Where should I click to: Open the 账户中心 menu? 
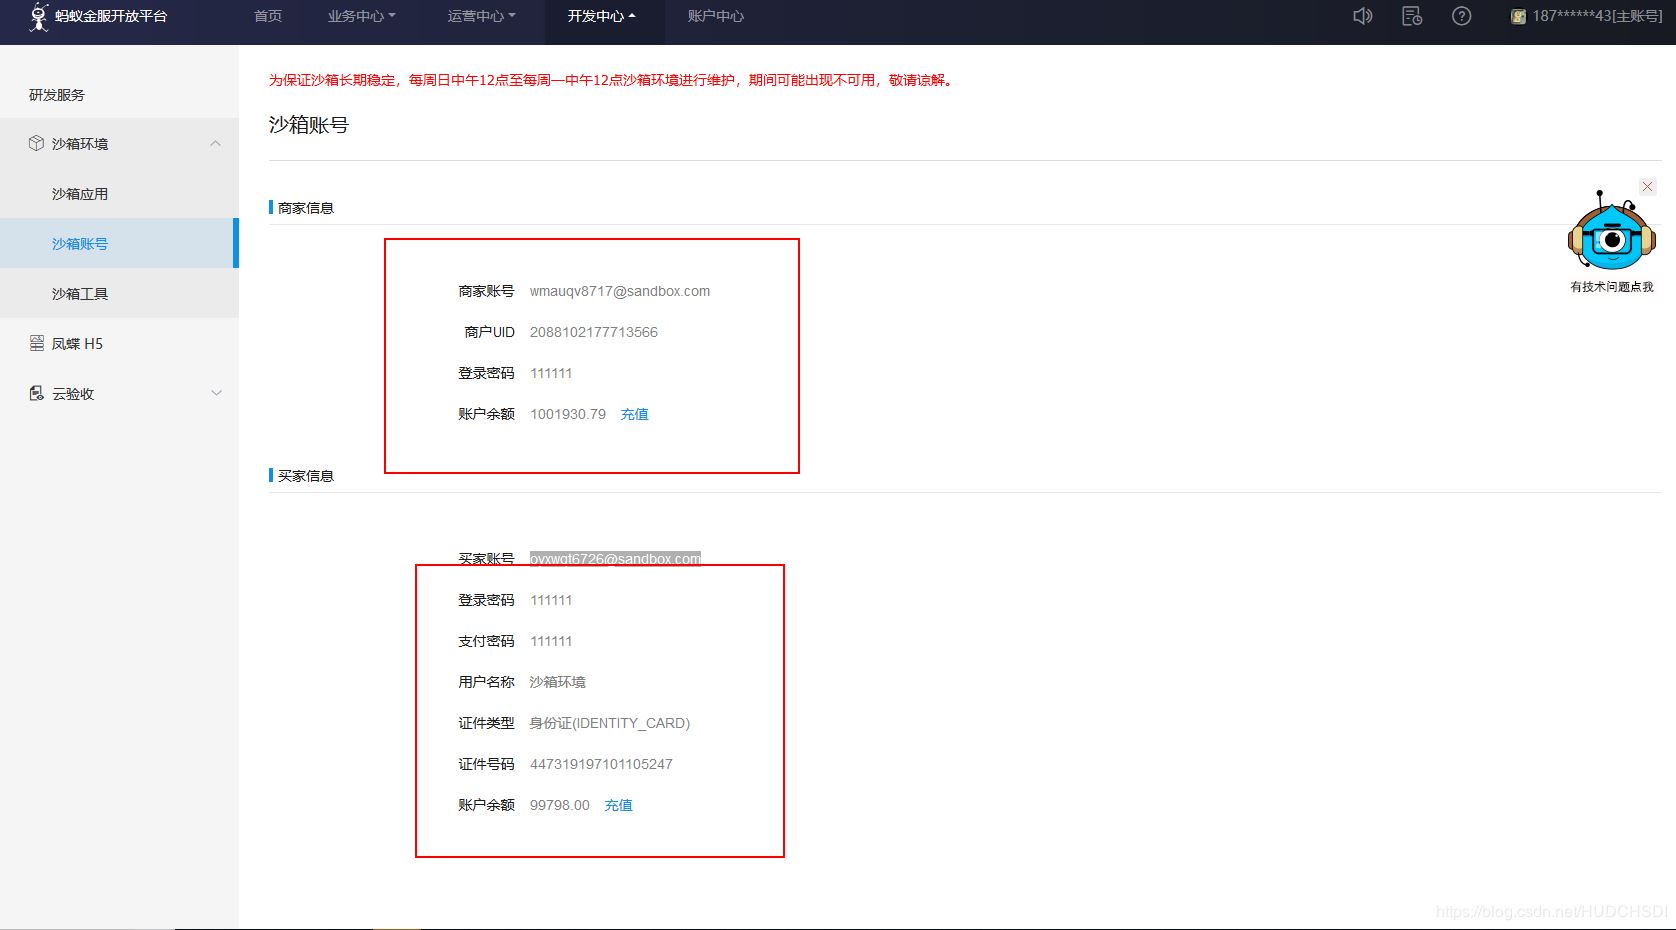(713, 15)
